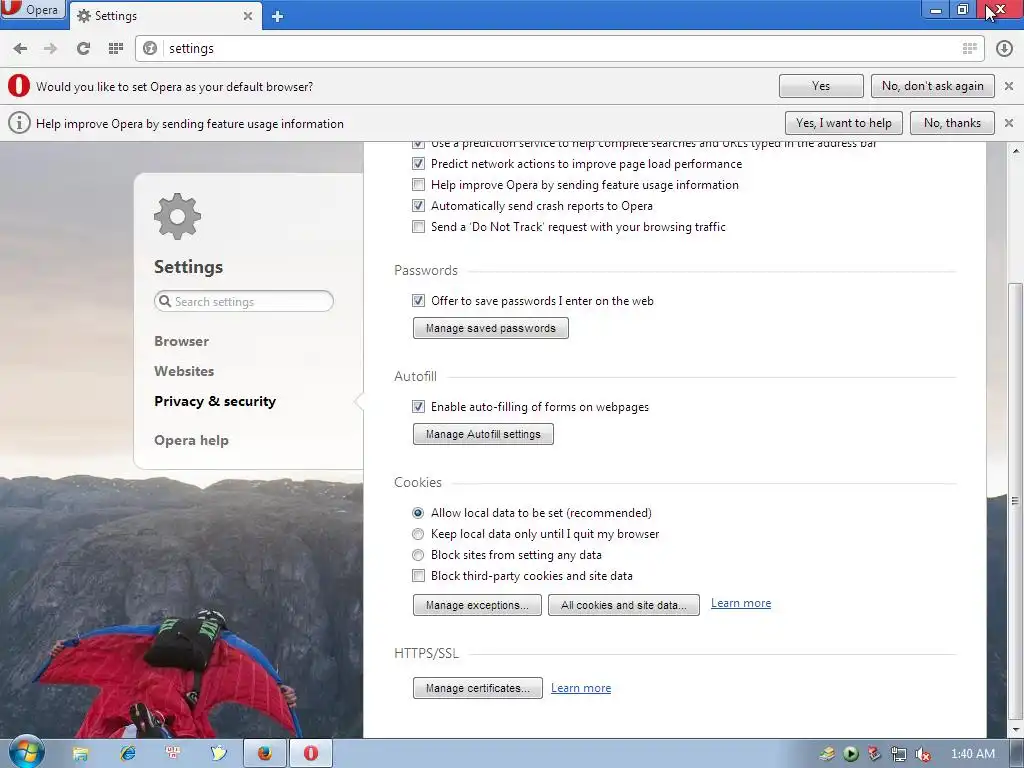Select Block sites from setting any data
The height and width of the screenshot is (768, 1024).
418,555
